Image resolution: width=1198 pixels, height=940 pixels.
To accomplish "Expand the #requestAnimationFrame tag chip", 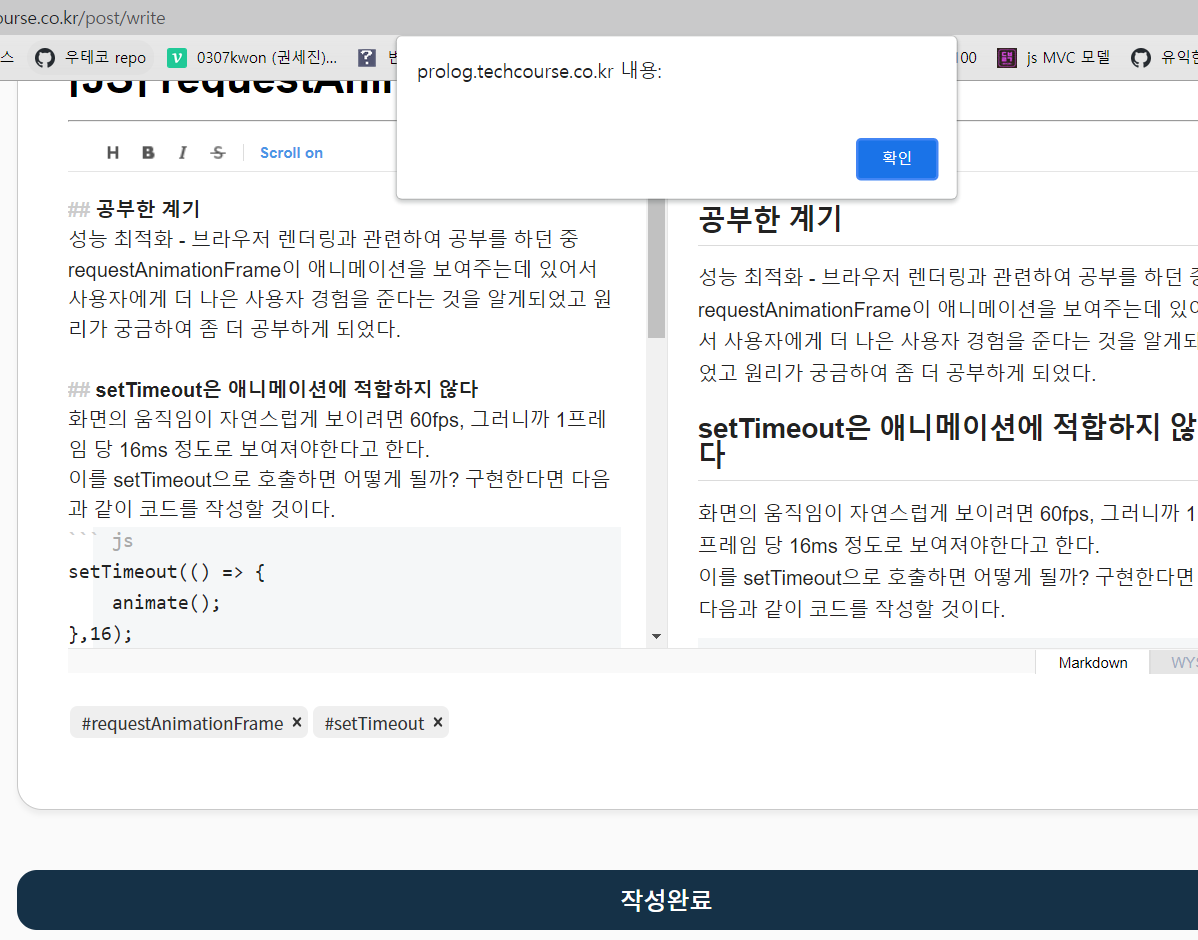I will pyautogui.click(x=180, y=722).
